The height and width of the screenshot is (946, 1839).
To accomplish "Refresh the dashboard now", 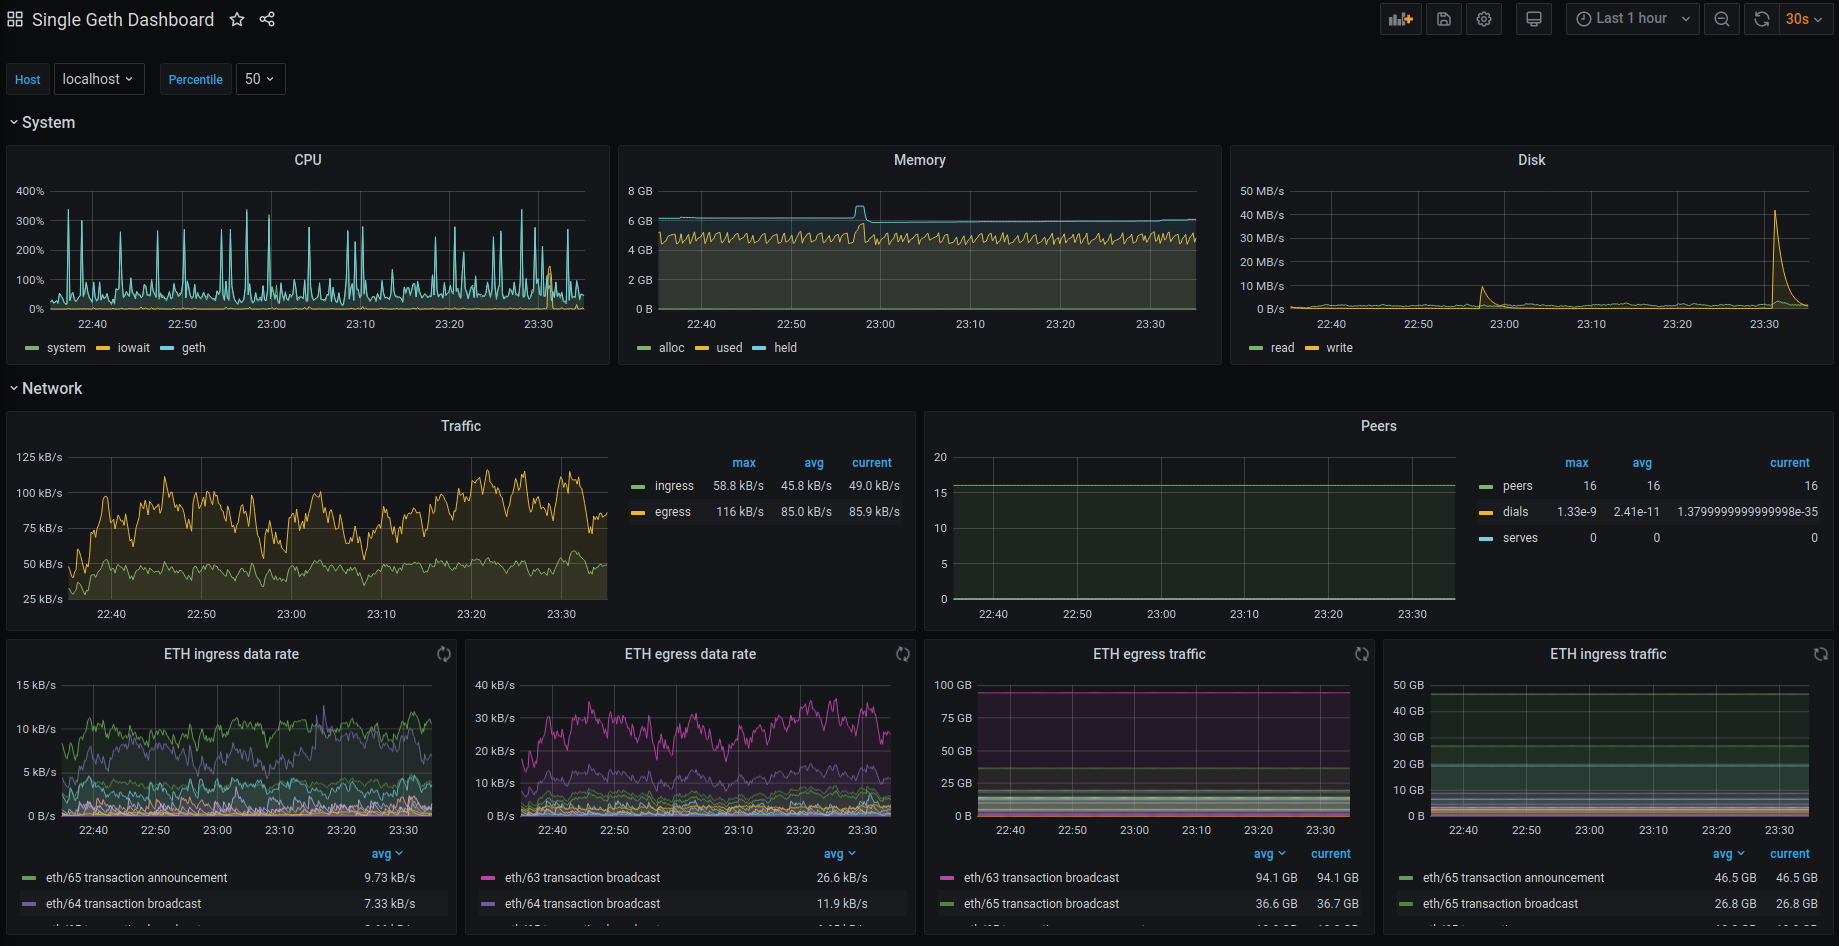I will pos(1762,19).
